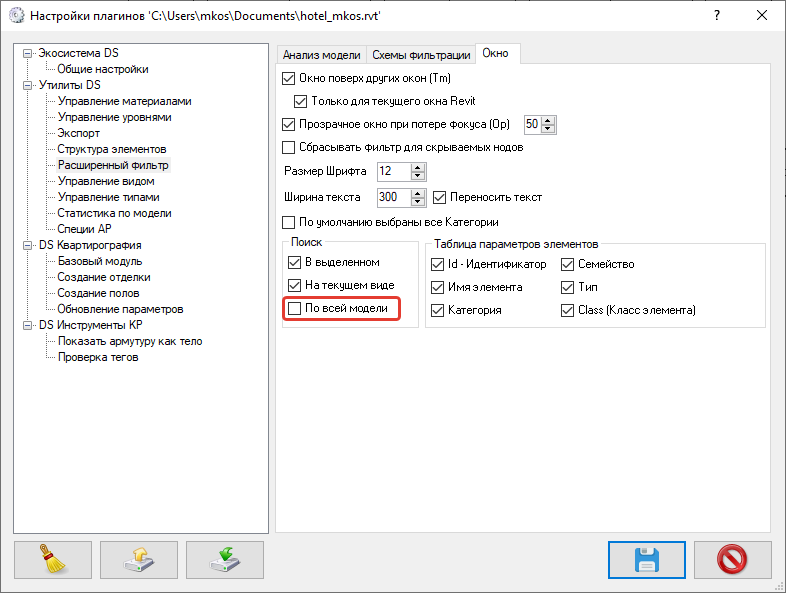Switch to the 'Схемы фильтрации' tab

coord(421,55)
